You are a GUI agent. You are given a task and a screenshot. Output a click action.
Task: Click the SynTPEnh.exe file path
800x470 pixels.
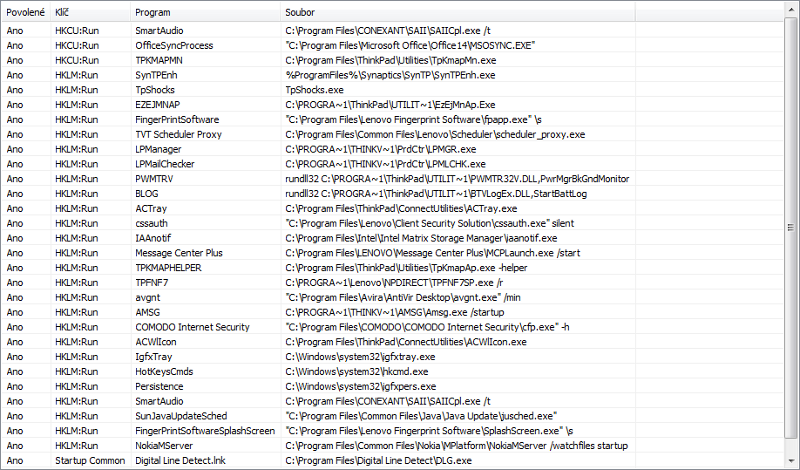coord(390,75)
